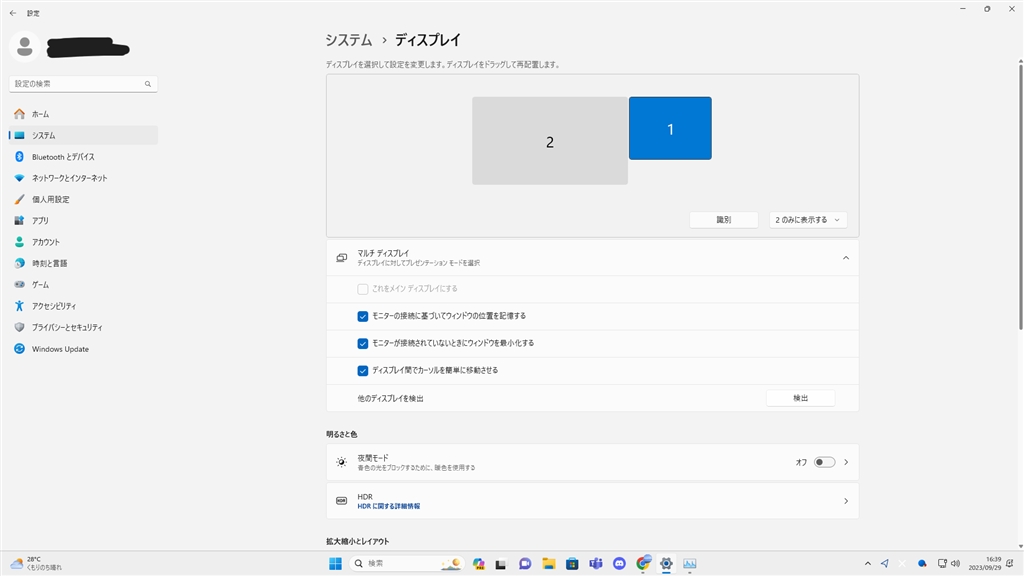The image size is (1024, 576).
Task: Open Bluetooth とデバイス settings
Action: point(62,157)
